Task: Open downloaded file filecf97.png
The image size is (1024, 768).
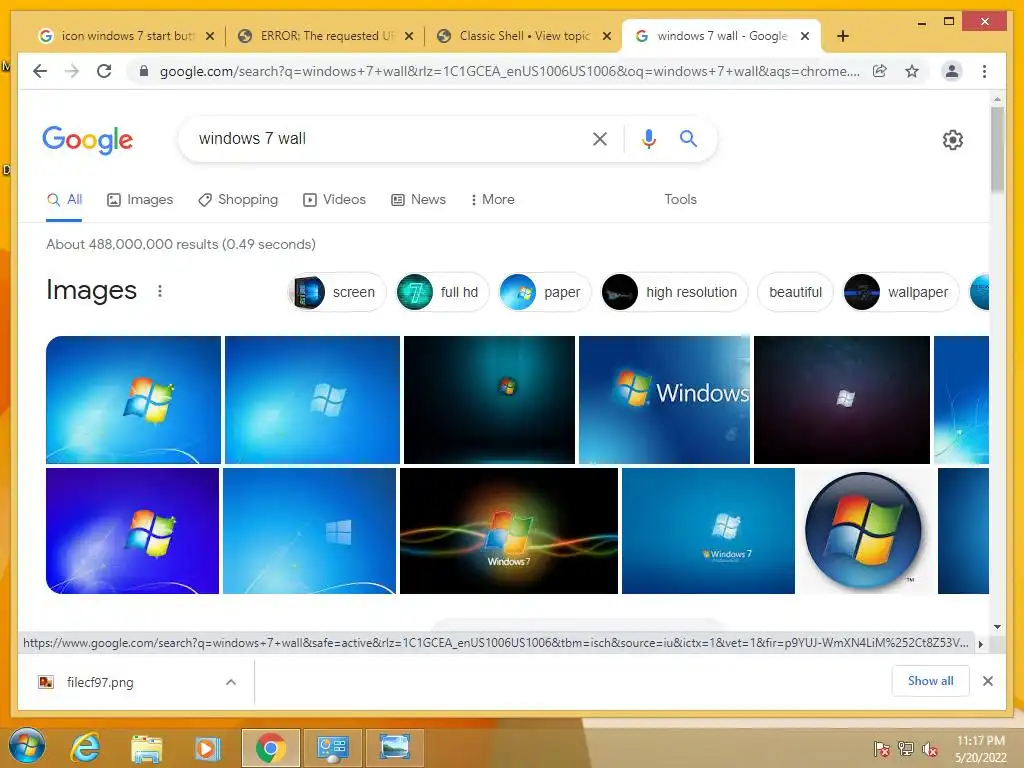Action: pos(99,682)
